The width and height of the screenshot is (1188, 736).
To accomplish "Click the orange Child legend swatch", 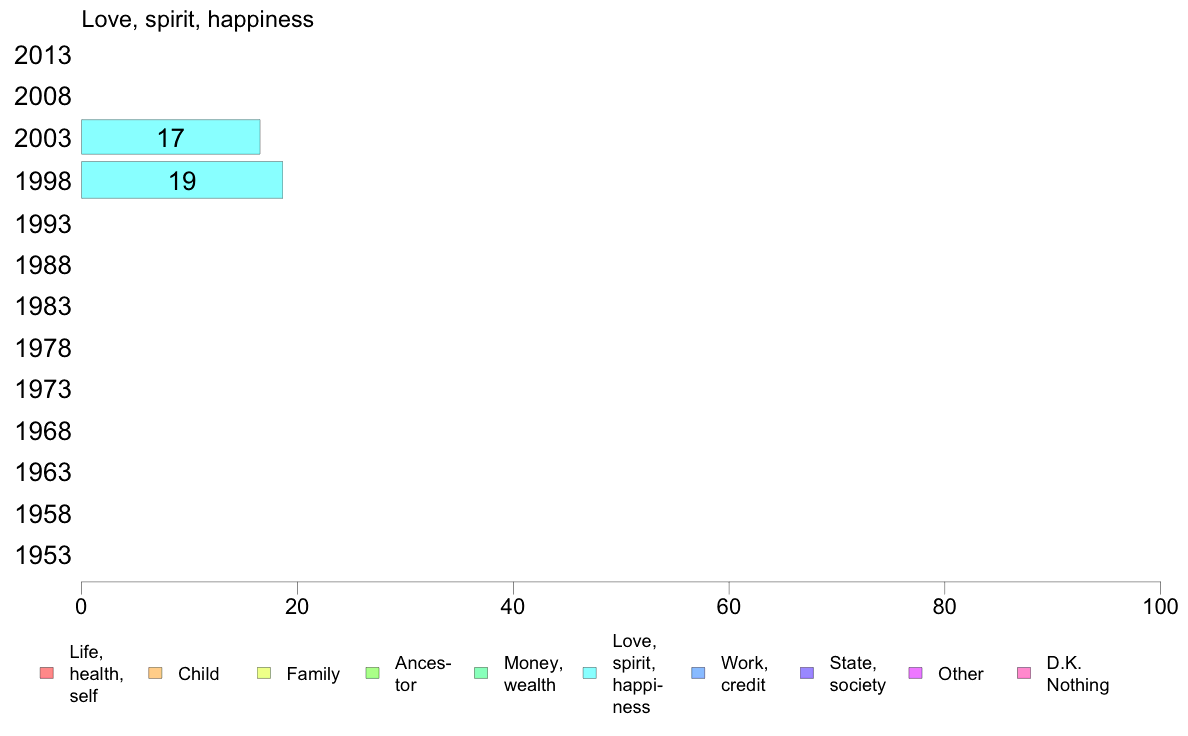I will pyautogui.click(x=155, y=673).
